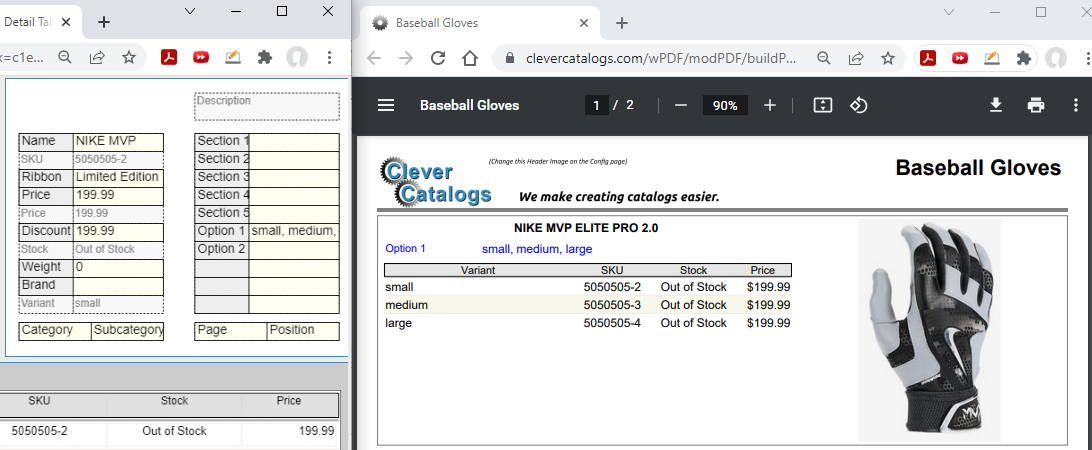The image size is (1092, 450).
Task: Go to home page in right browser
Action: [470, 58]
